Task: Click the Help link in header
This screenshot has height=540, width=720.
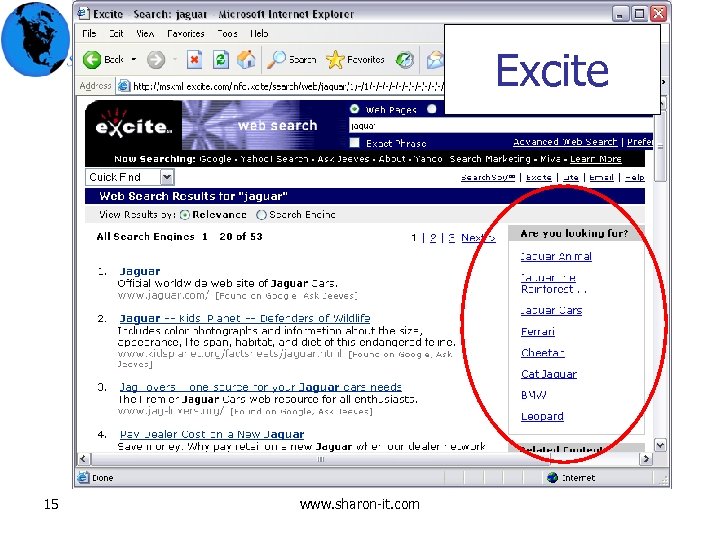Action: 635,177
